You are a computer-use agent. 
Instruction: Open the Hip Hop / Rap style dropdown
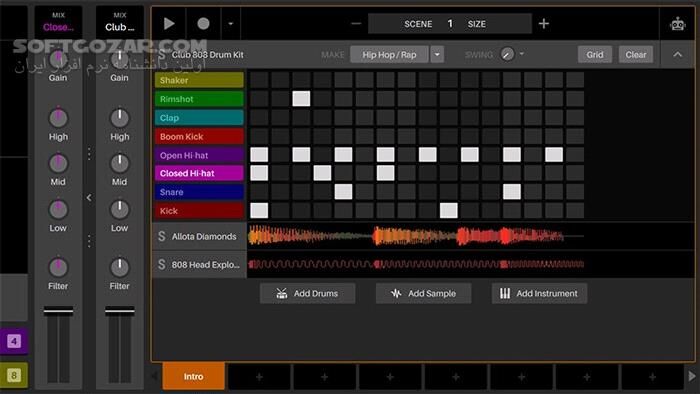click(437, 54)
